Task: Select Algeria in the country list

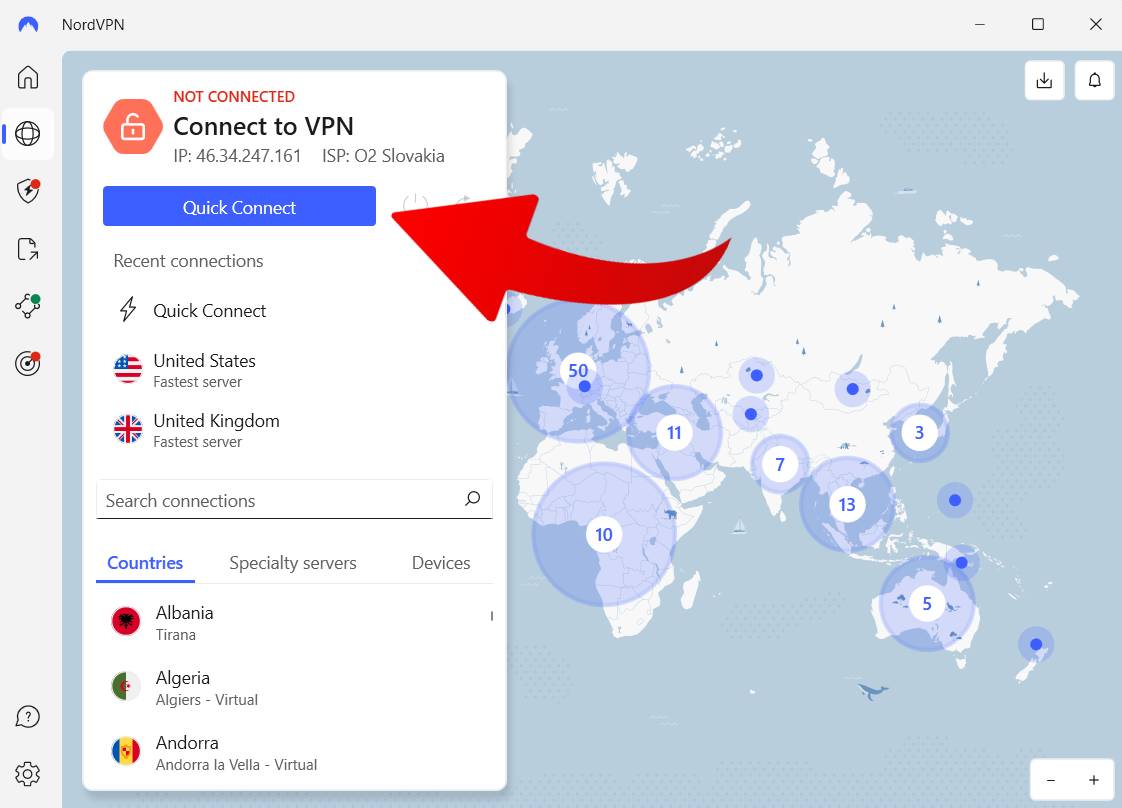Action: (295, 688)
